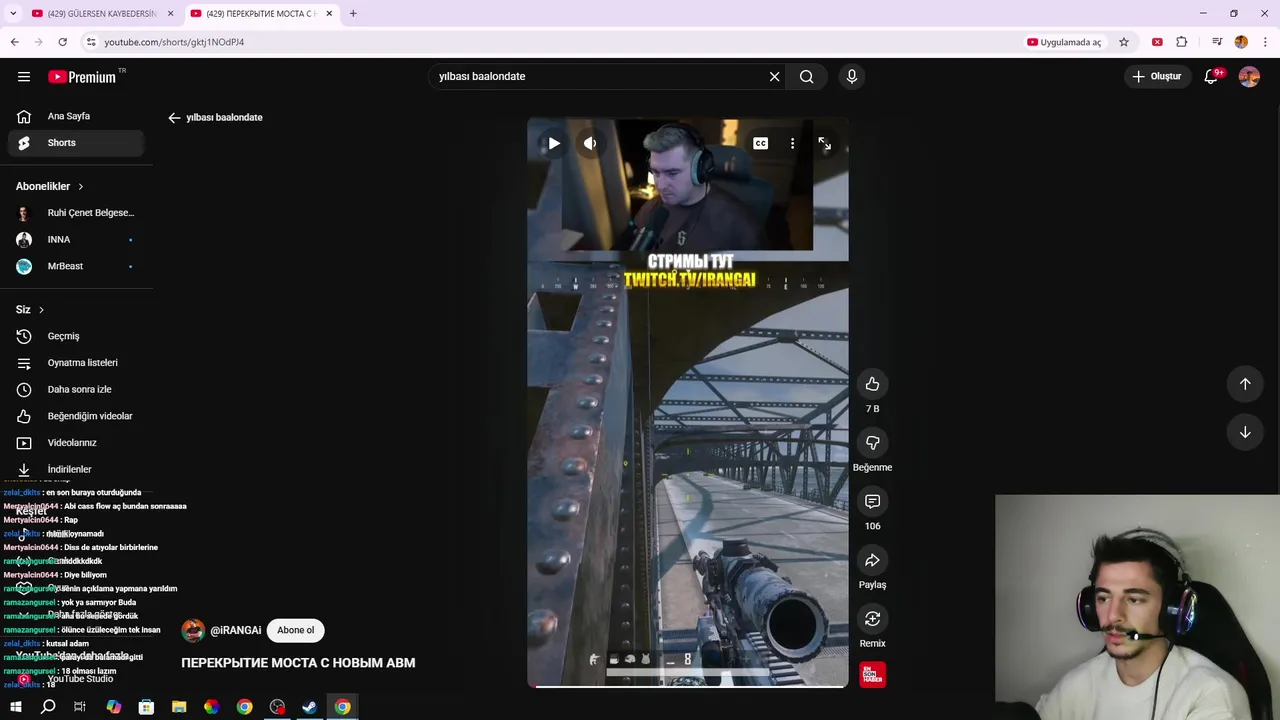Open Ana Sayfa in the sidebar
This screenshot has width=1280, height=720.
click(76, 116)
